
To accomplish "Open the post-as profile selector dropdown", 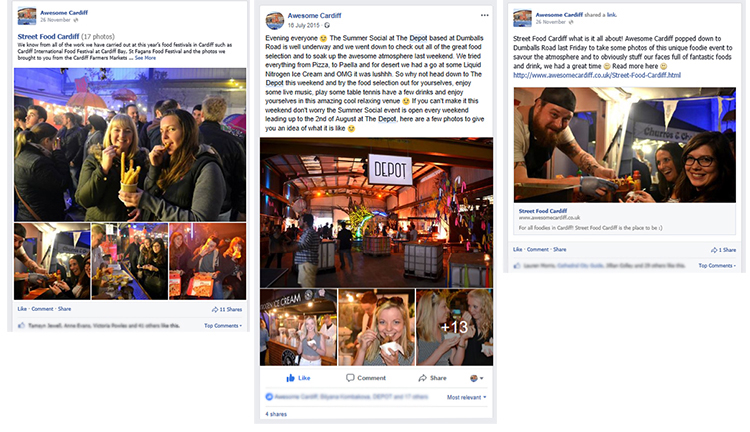I will coord(477,378).
